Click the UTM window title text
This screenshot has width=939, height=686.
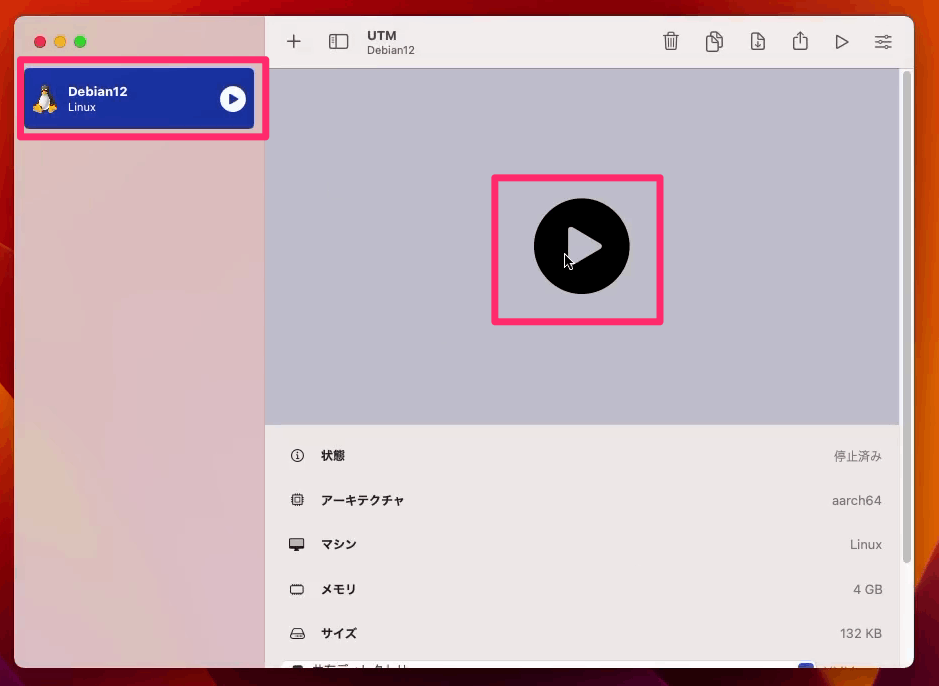pos(381,35)
